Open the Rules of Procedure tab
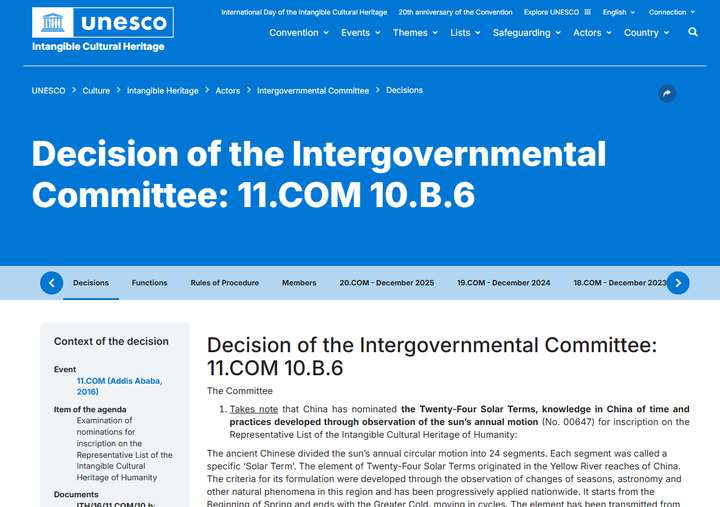 click(x=225, y=283)
